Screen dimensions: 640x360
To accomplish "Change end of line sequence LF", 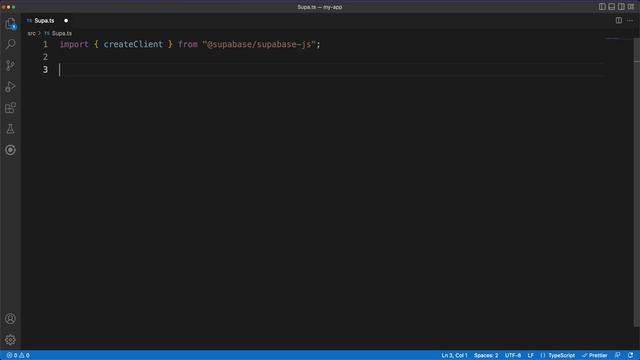I will [531, 356].
